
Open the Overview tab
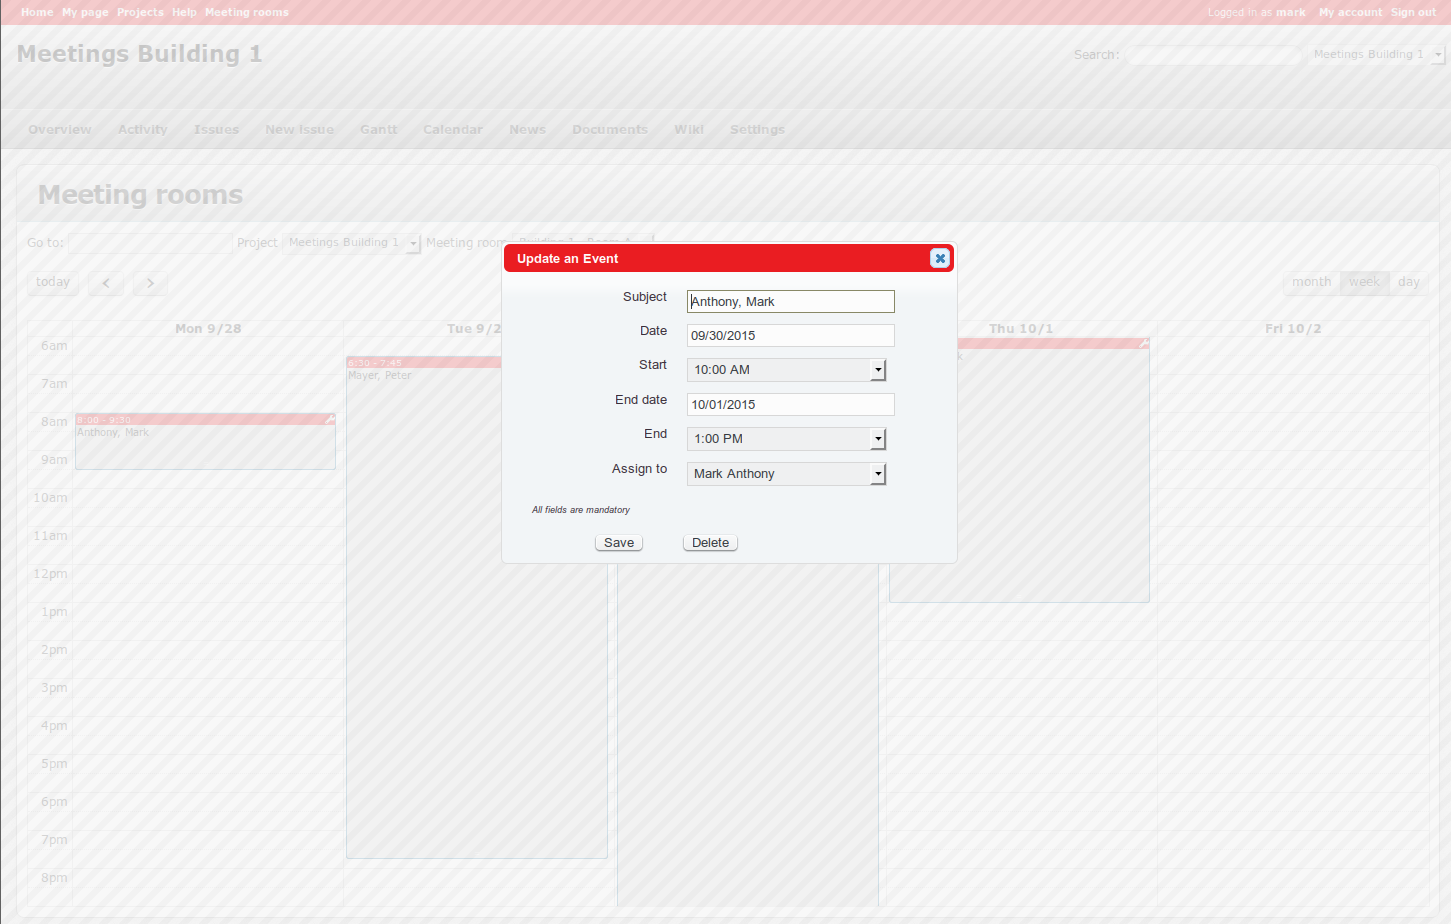coord(60,130)
